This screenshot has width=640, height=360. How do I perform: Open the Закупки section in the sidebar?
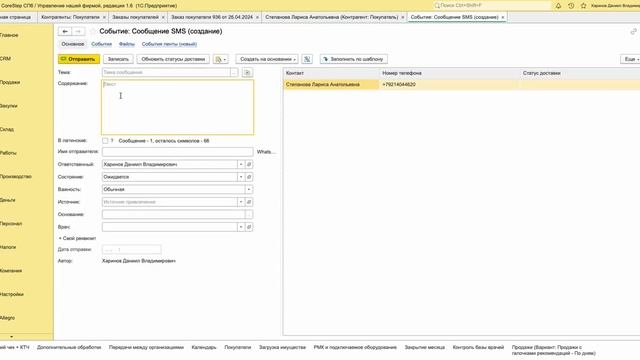tap(9, 106)
